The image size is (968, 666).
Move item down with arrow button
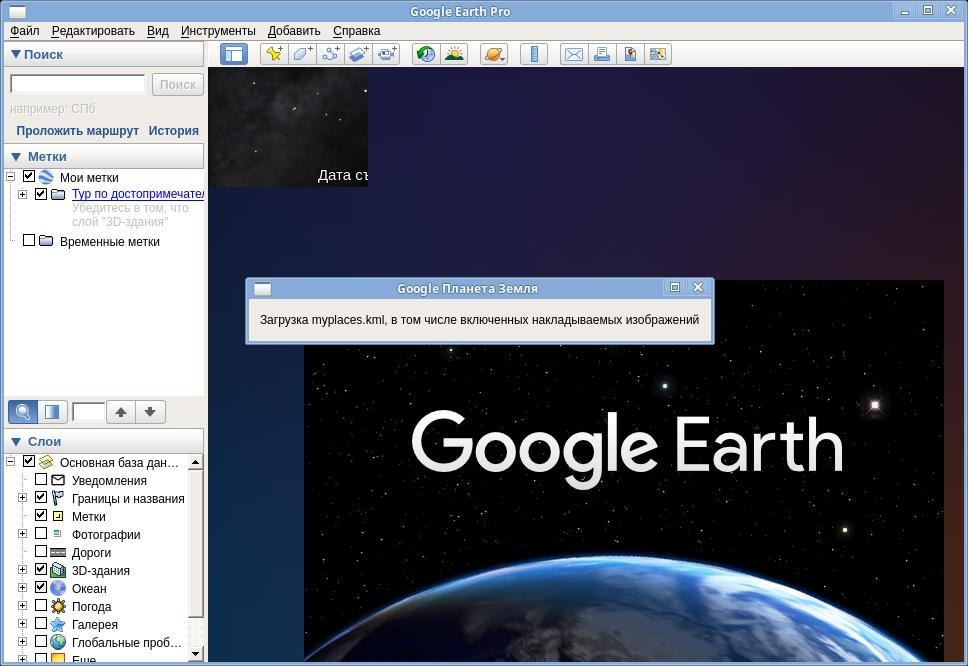150,412
